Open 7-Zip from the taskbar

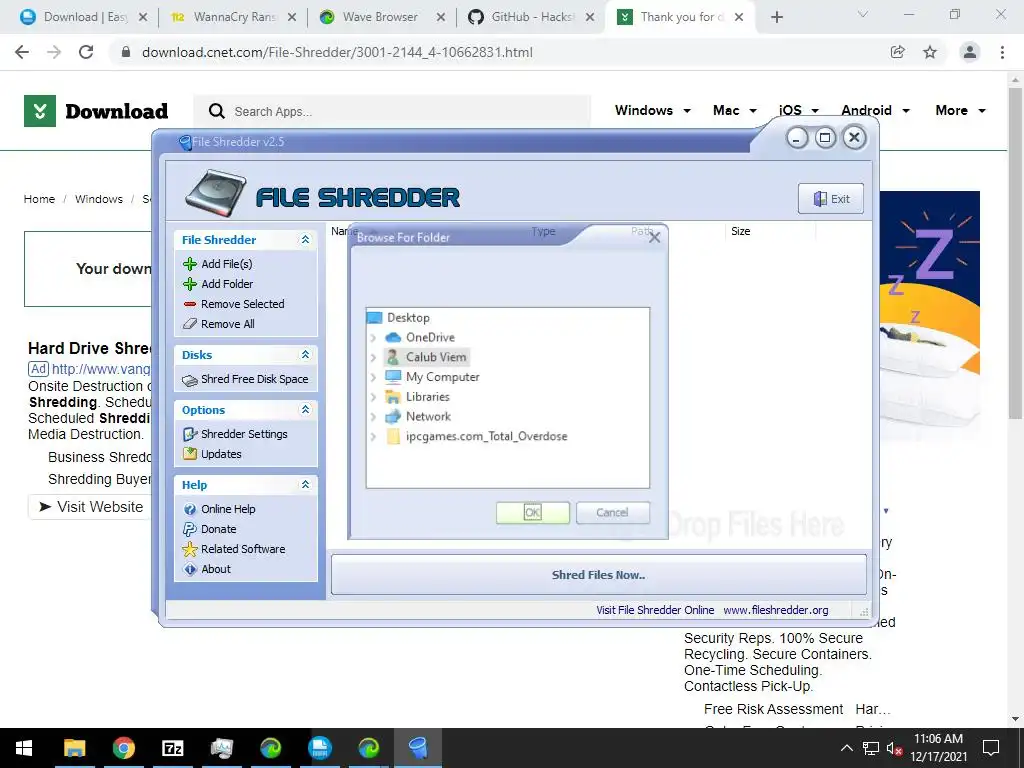pyautogui.click(x=172, y=748)
